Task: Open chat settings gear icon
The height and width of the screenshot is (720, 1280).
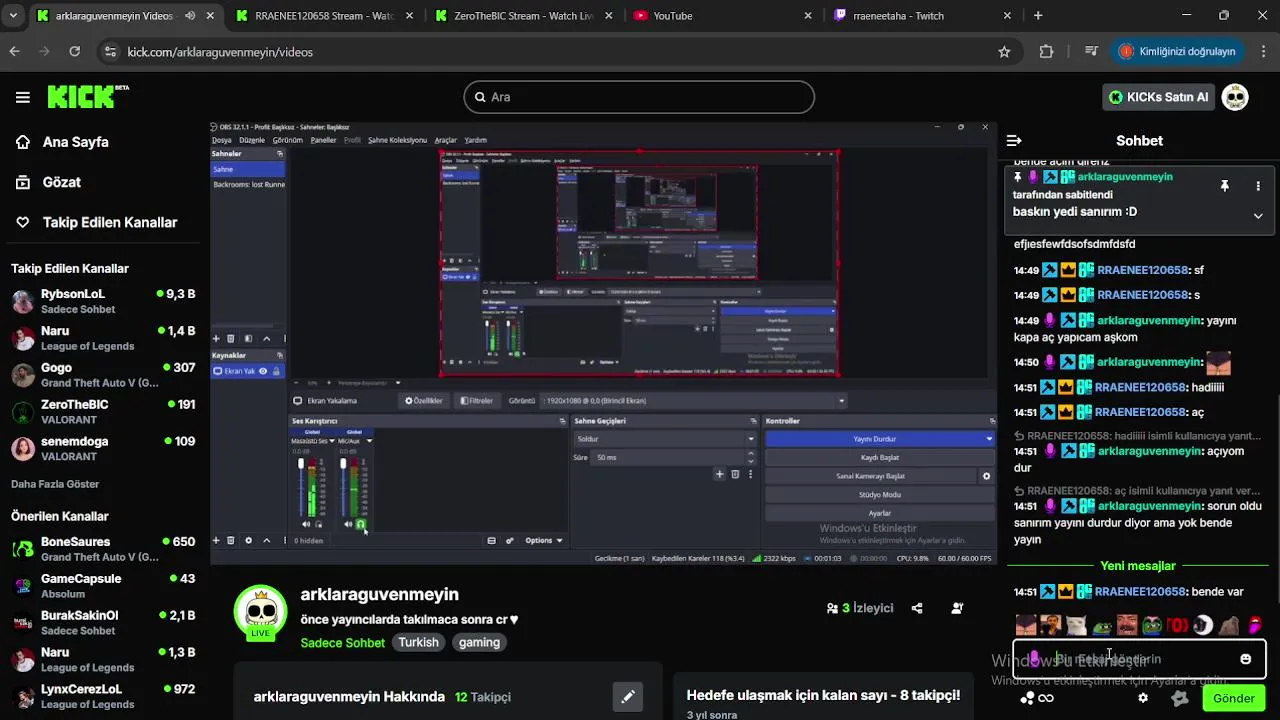Action: point(1143,698)
